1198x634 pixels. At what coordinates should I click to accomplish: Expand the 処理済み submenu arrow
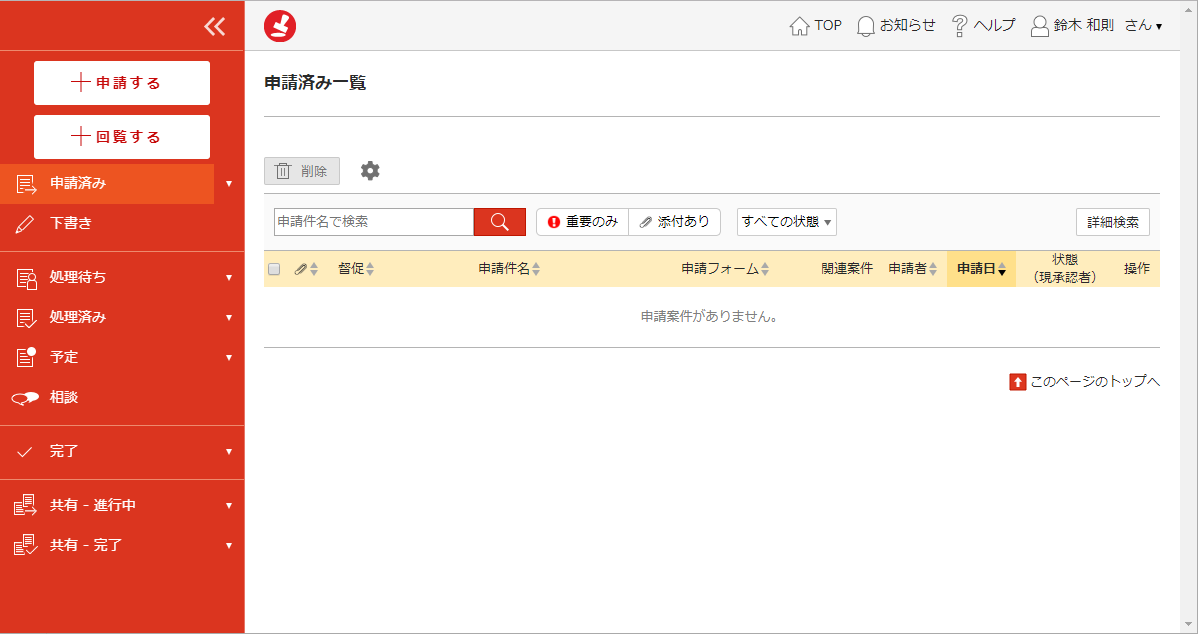coord(228,317)
